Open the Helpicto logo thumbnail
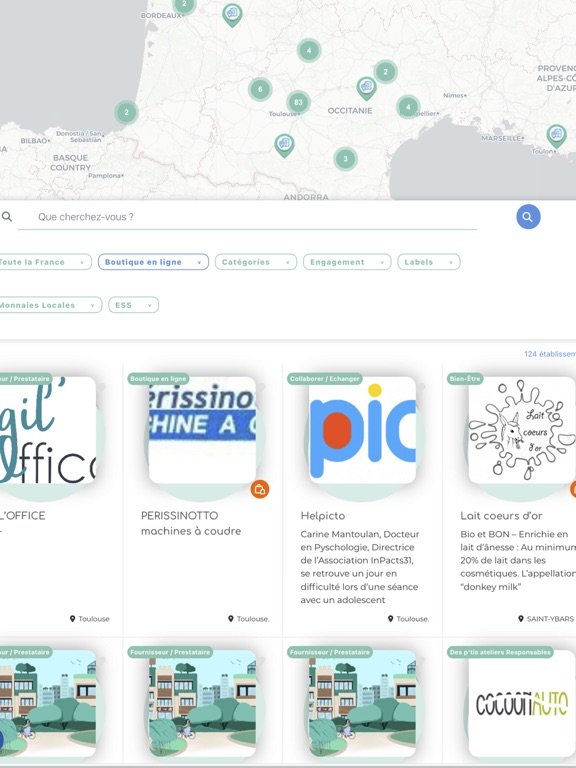This screenshot has width=576, height=768. tap(362, 430)
